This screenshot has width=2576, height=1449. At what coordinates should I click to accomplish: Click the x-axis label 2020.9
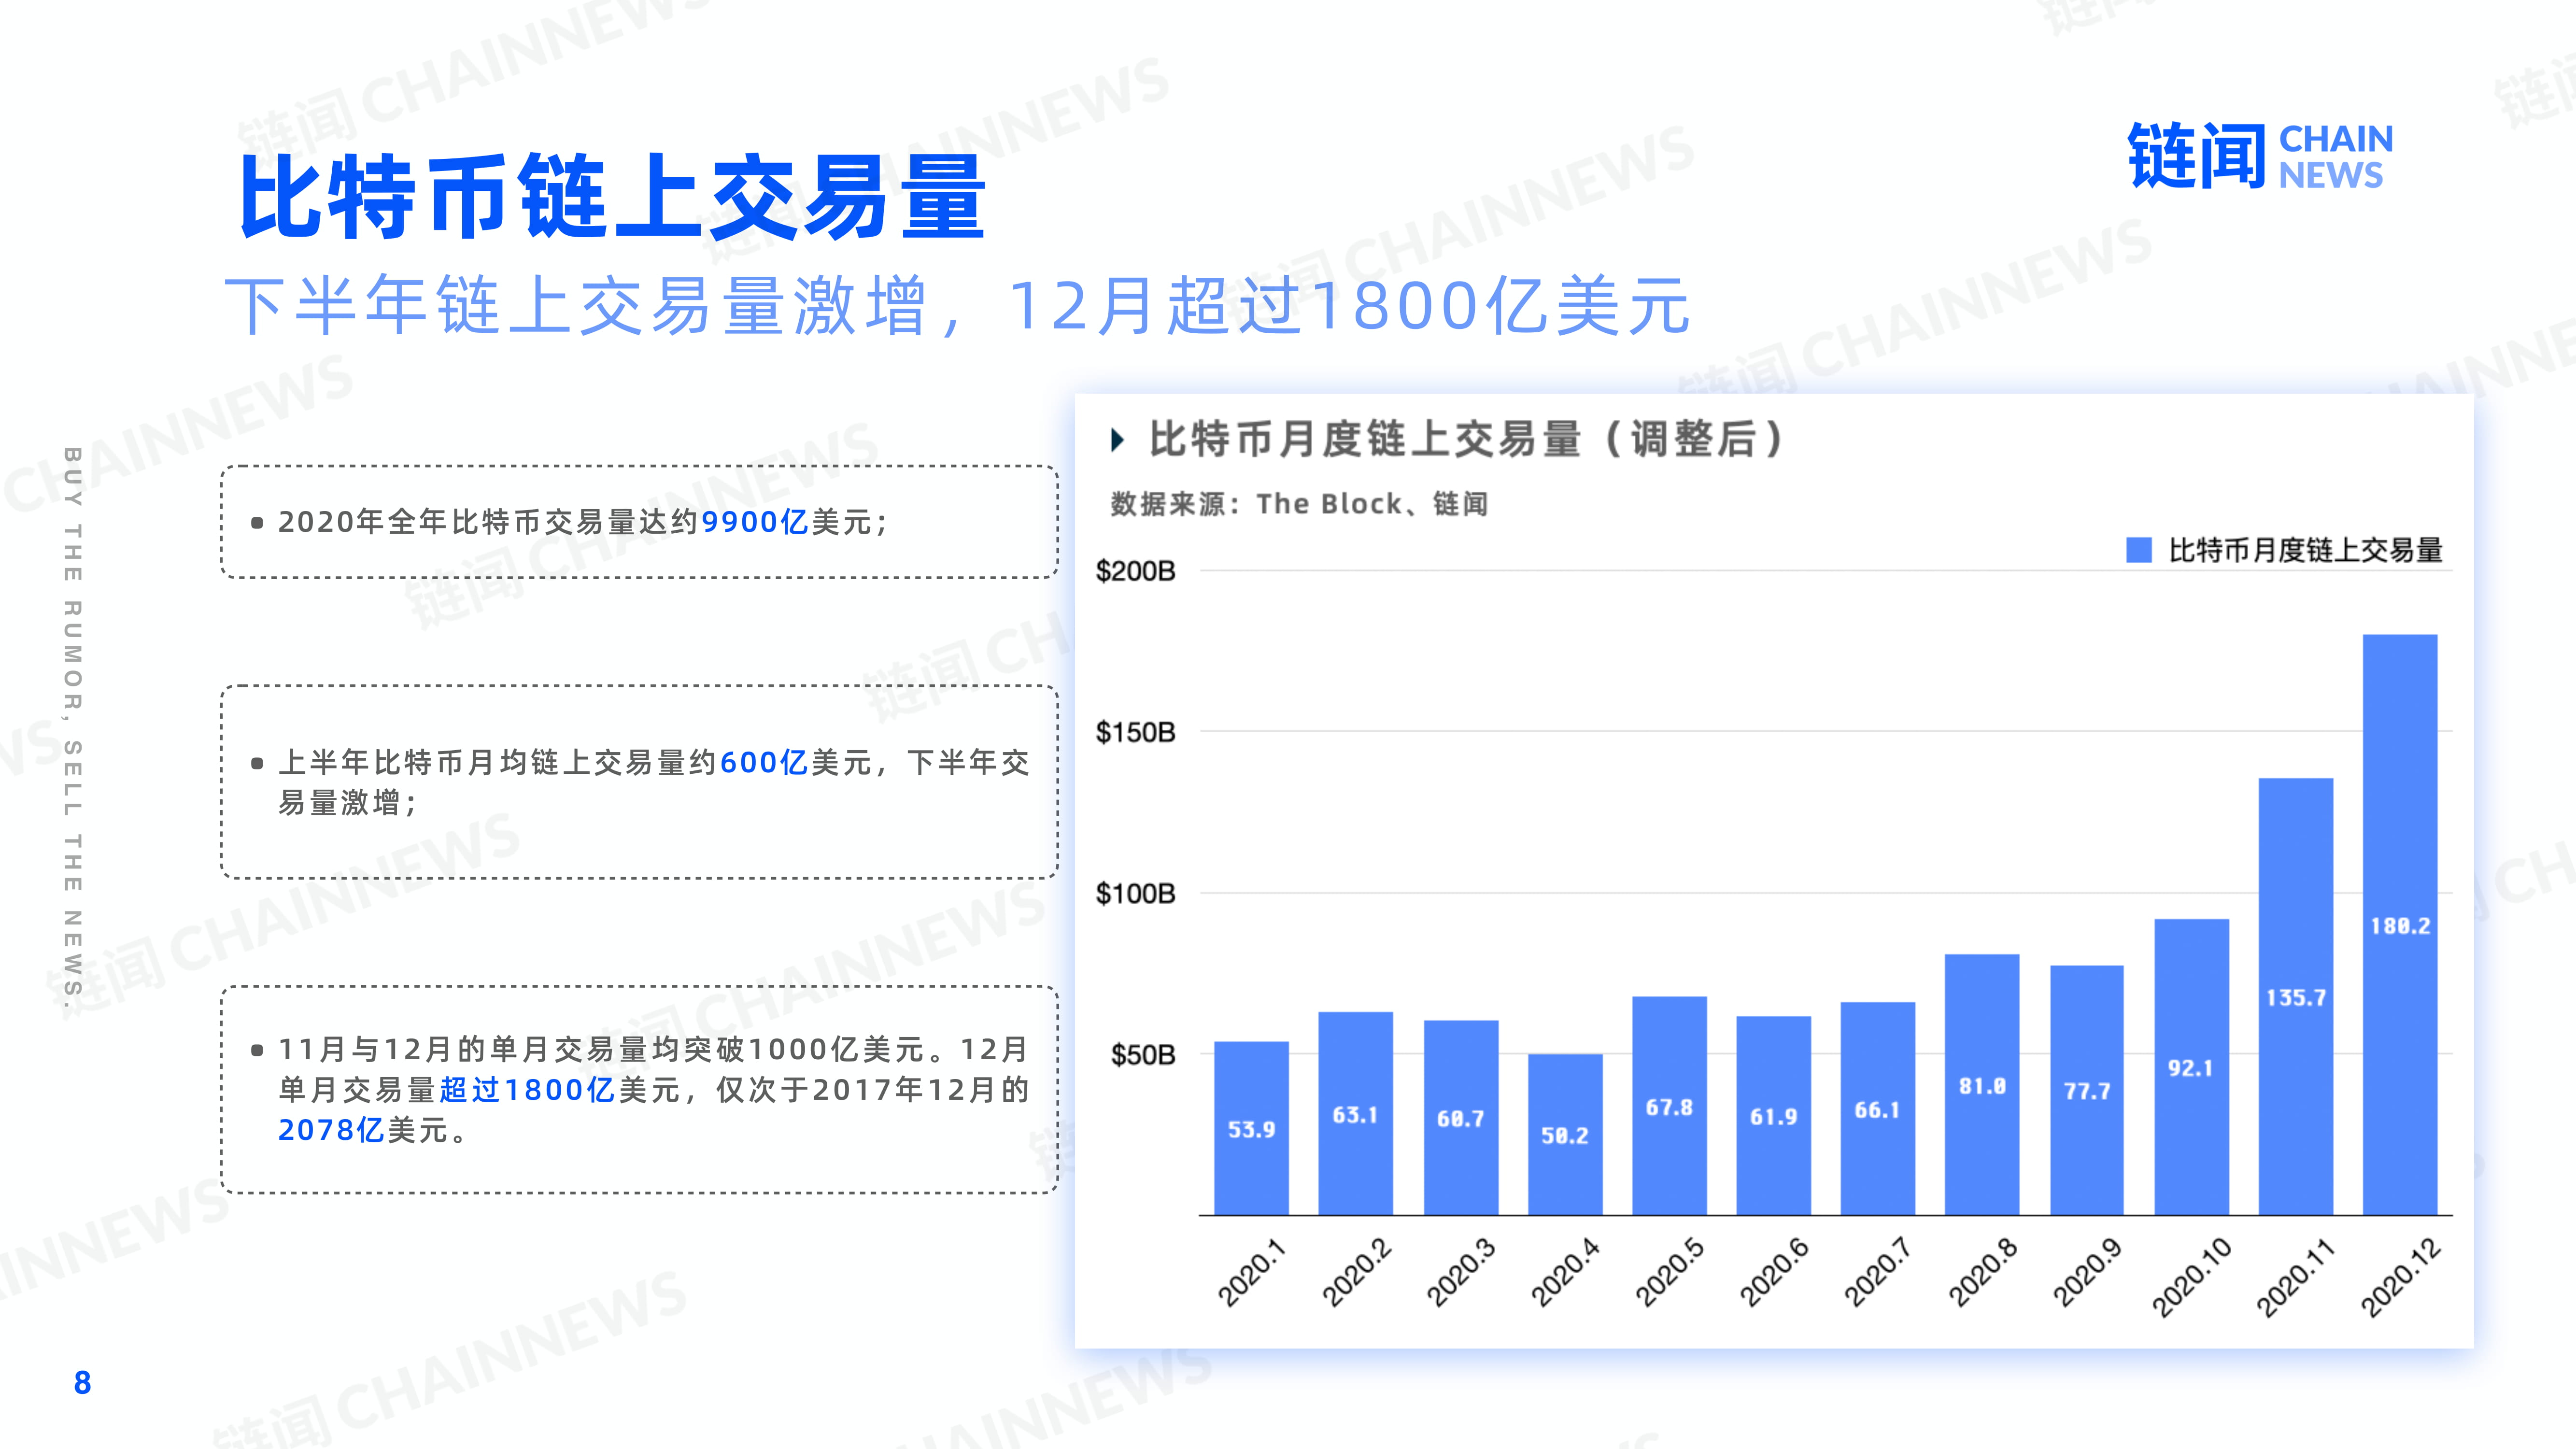click(2086, 1272)
